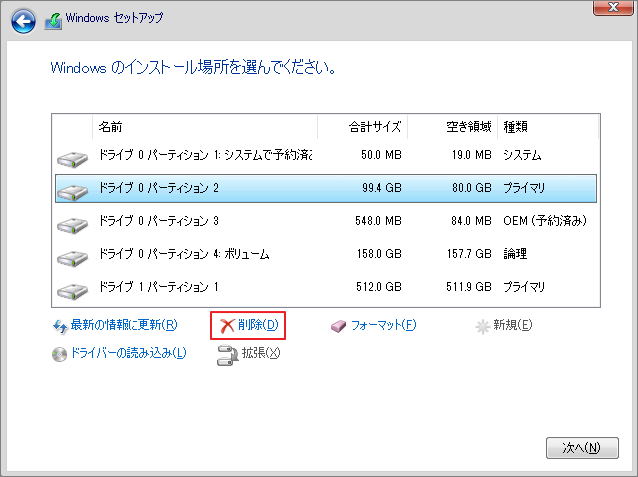Click the 99.4 GB total size cell
This screenshot has width=638, height=477.
[x=382, y=188]
